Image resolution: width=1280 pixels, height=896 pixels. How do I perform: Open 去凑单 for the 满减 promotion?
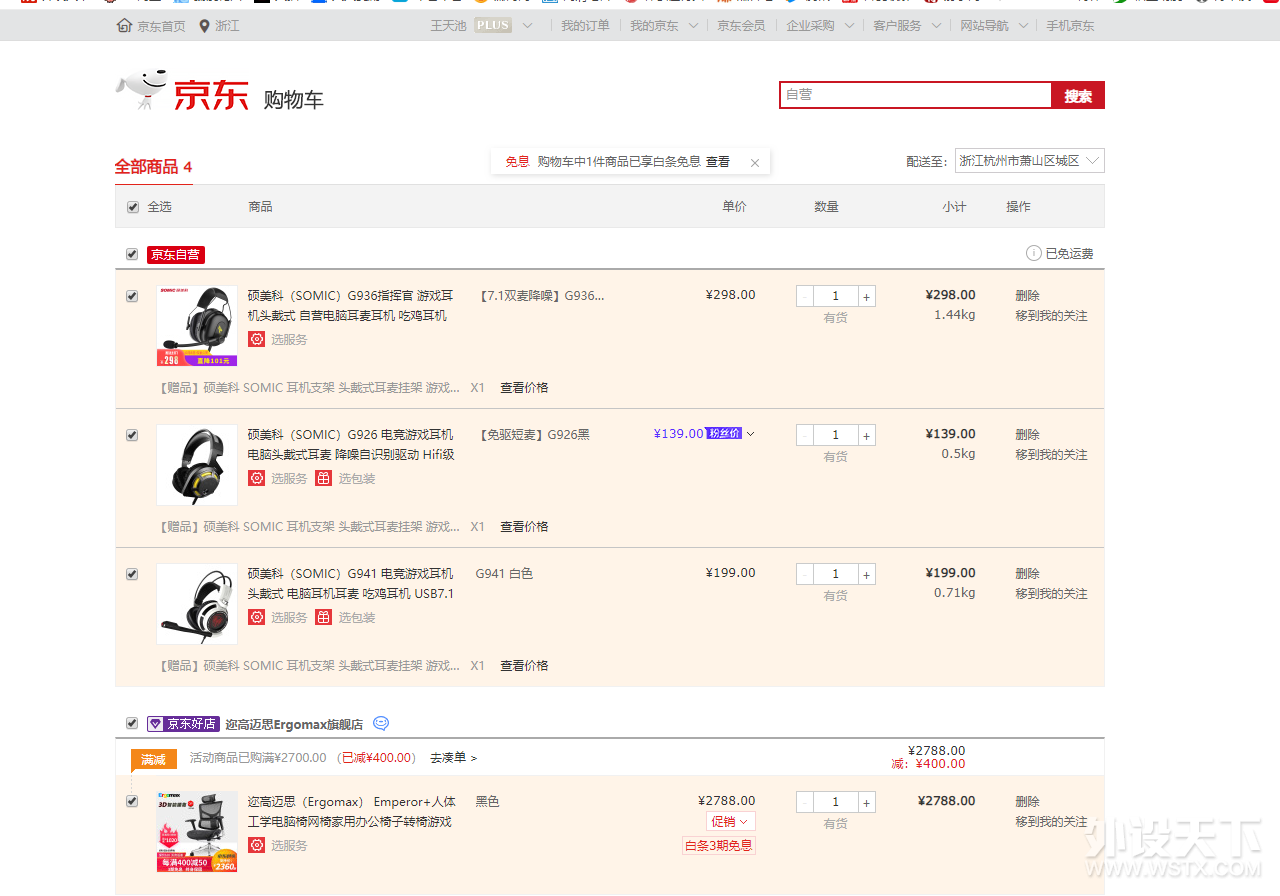[453, 758]
